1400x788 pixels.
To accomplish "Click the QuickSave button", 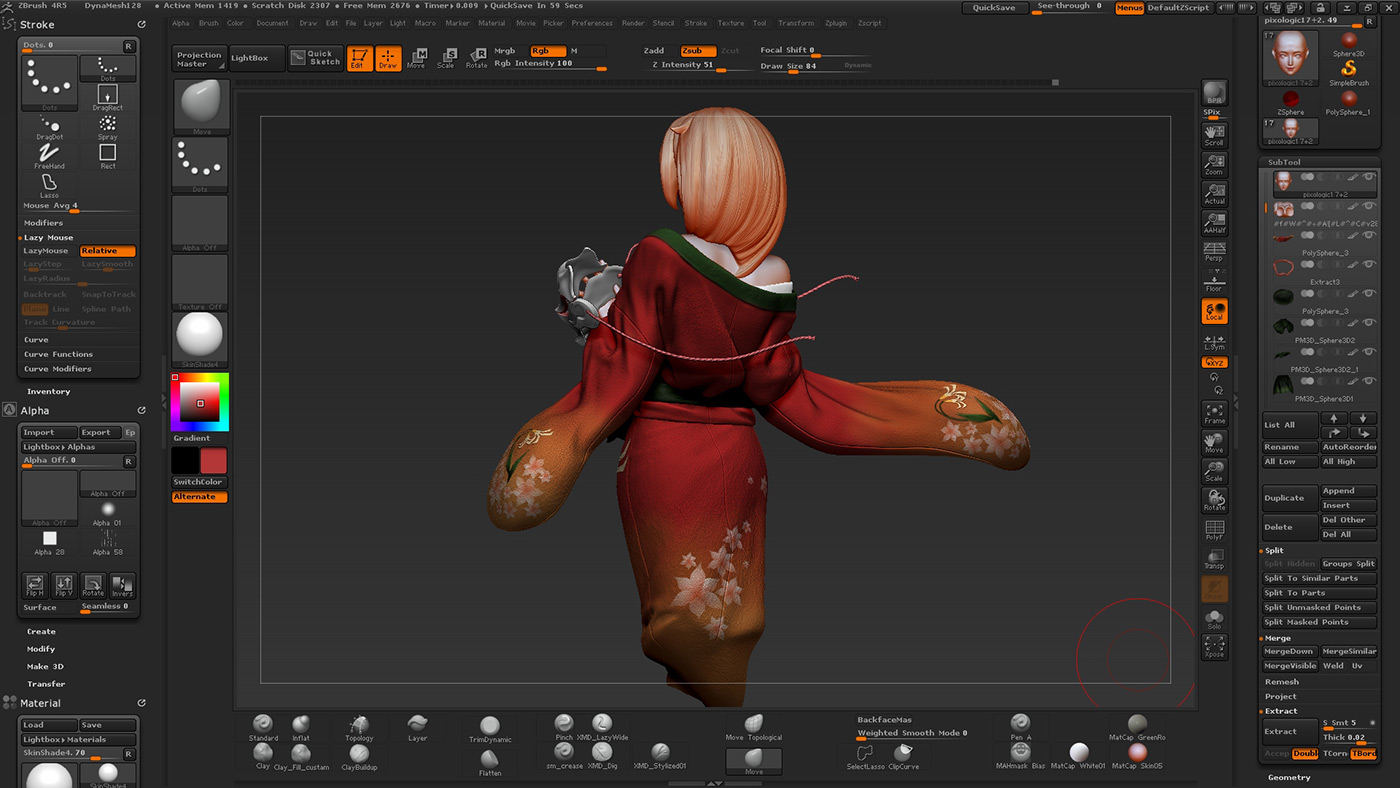I will (x=994, y=8).
